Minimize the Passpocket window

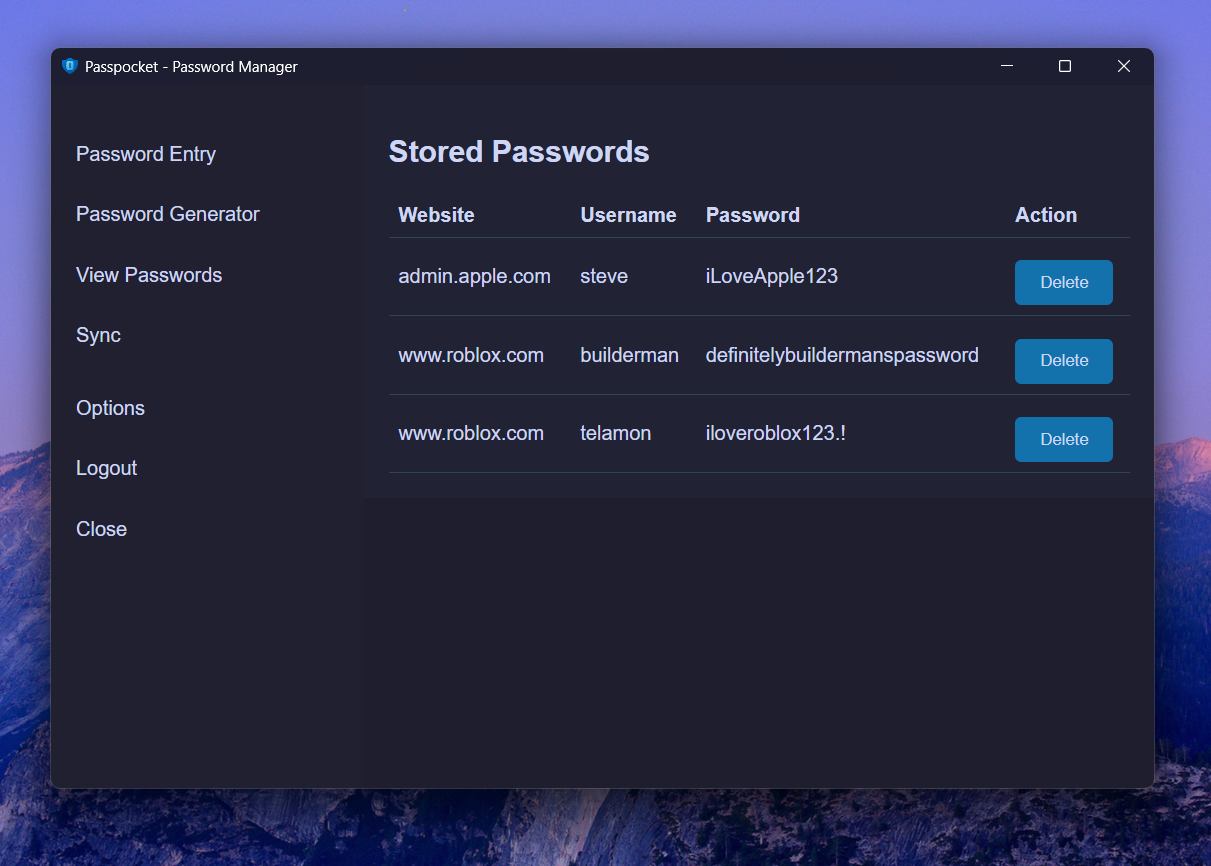point(1007,66)
